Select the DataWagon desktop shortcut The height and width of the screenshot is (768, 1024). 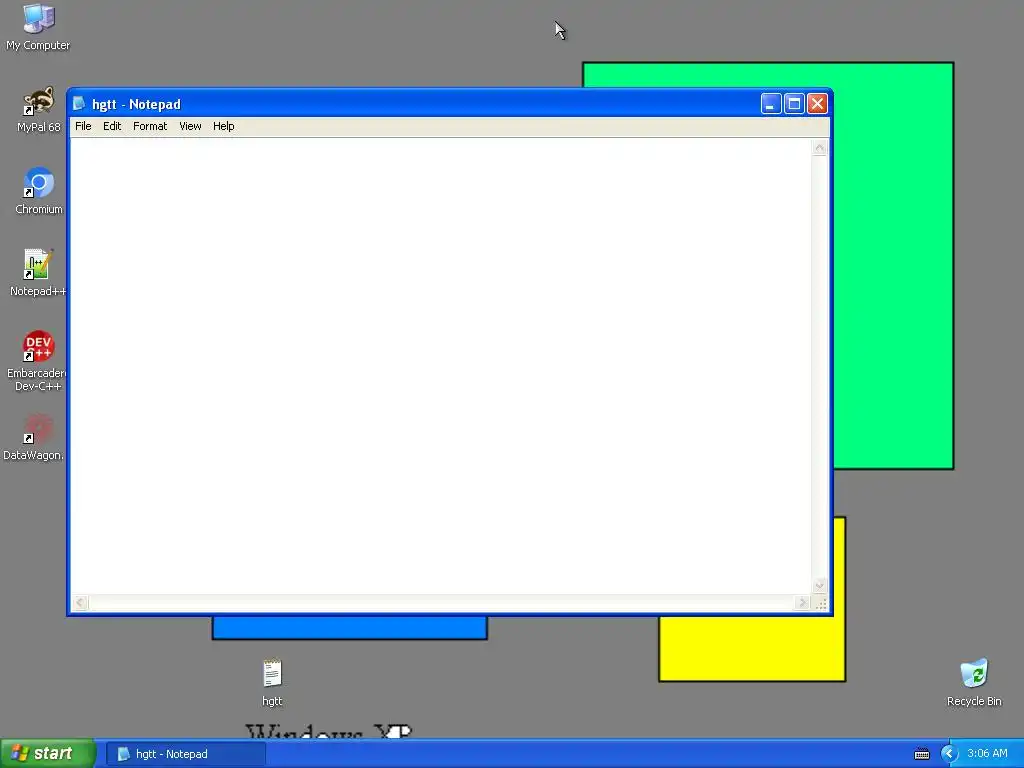point(34,438)
